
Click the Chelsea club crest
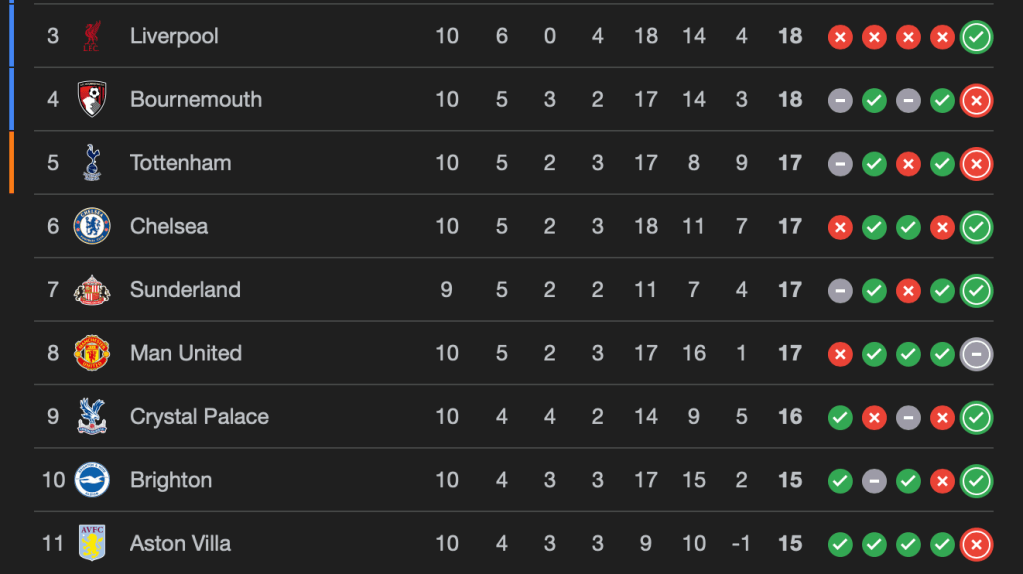click(x=92, y=226)
